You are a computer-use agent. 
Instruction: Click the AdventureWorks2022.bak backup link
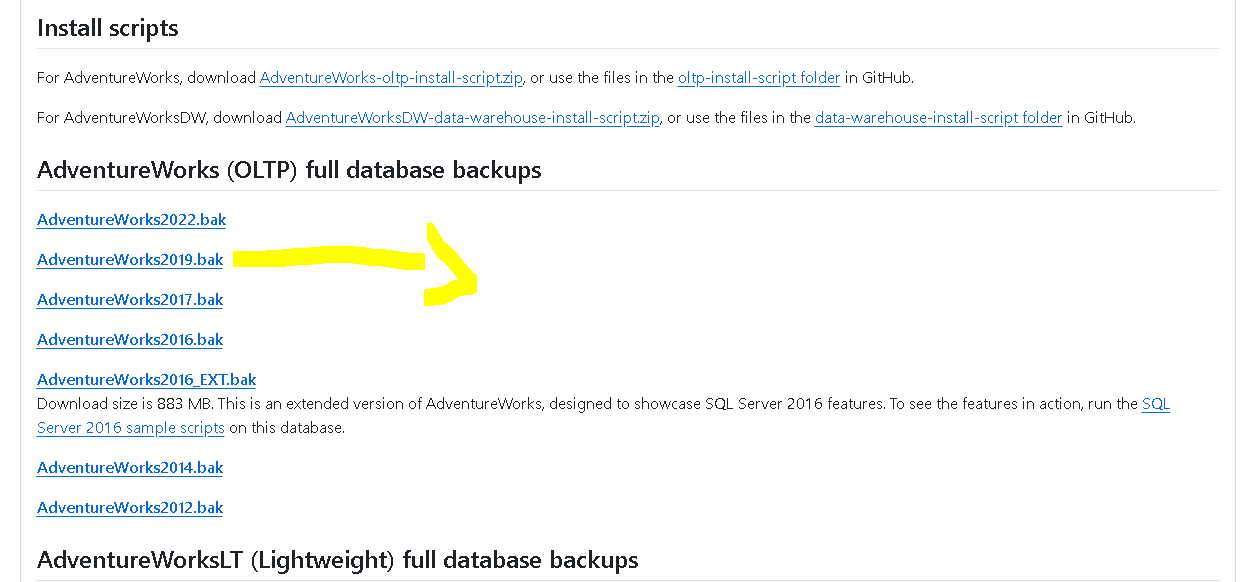pyautogui.click(x=131, y=219)
